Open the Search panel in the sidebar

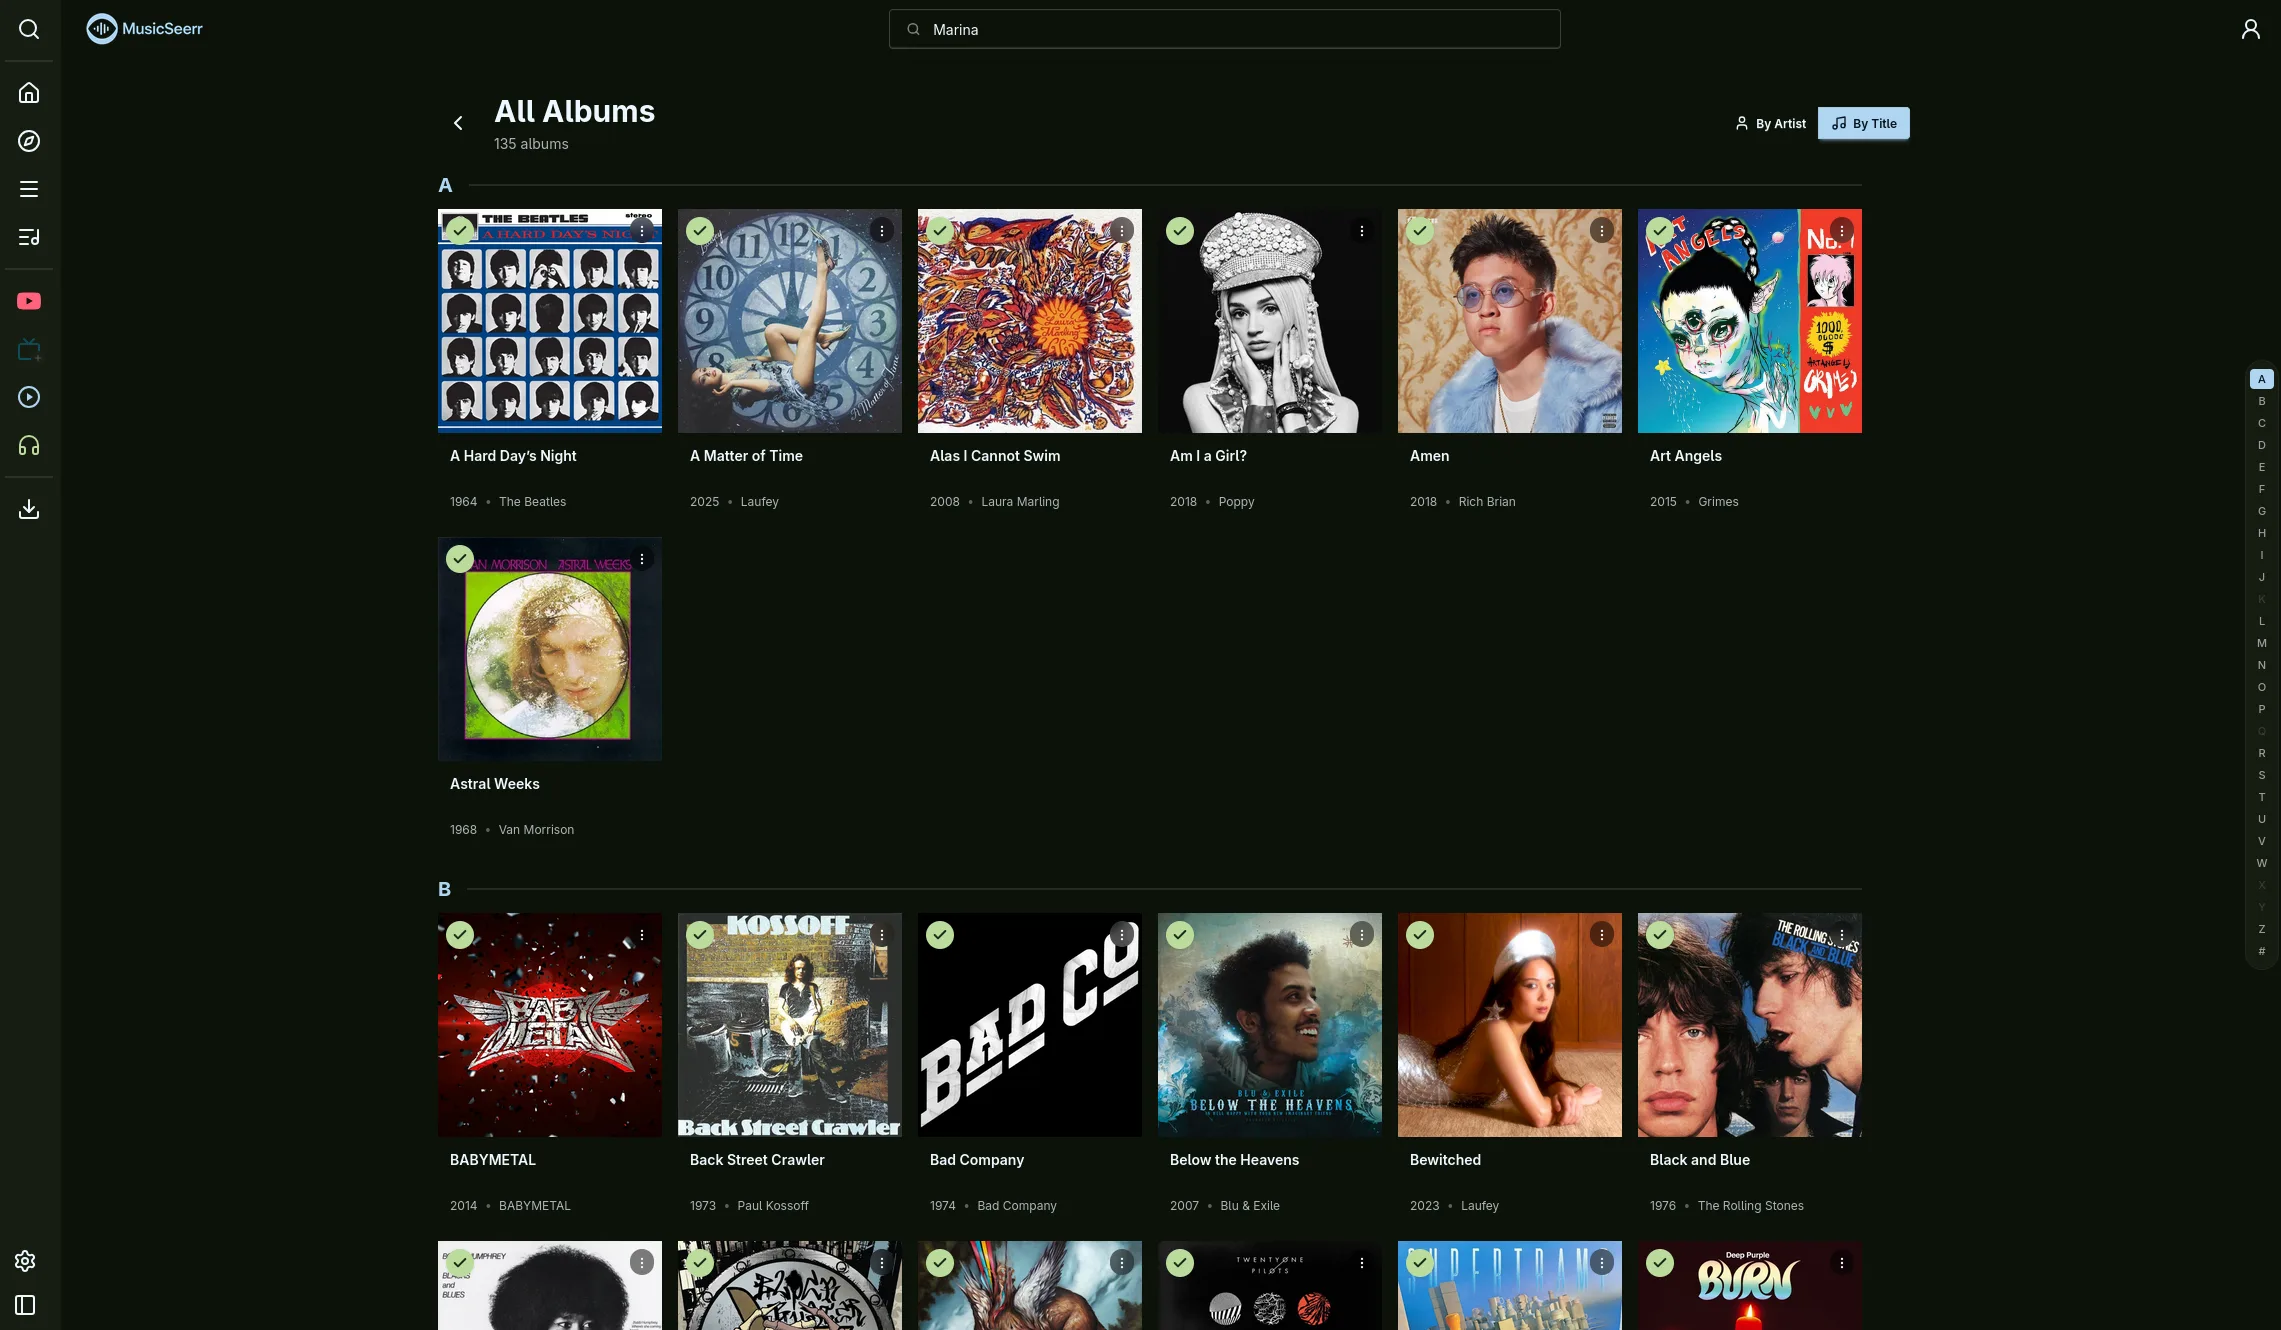coord(29,29)
